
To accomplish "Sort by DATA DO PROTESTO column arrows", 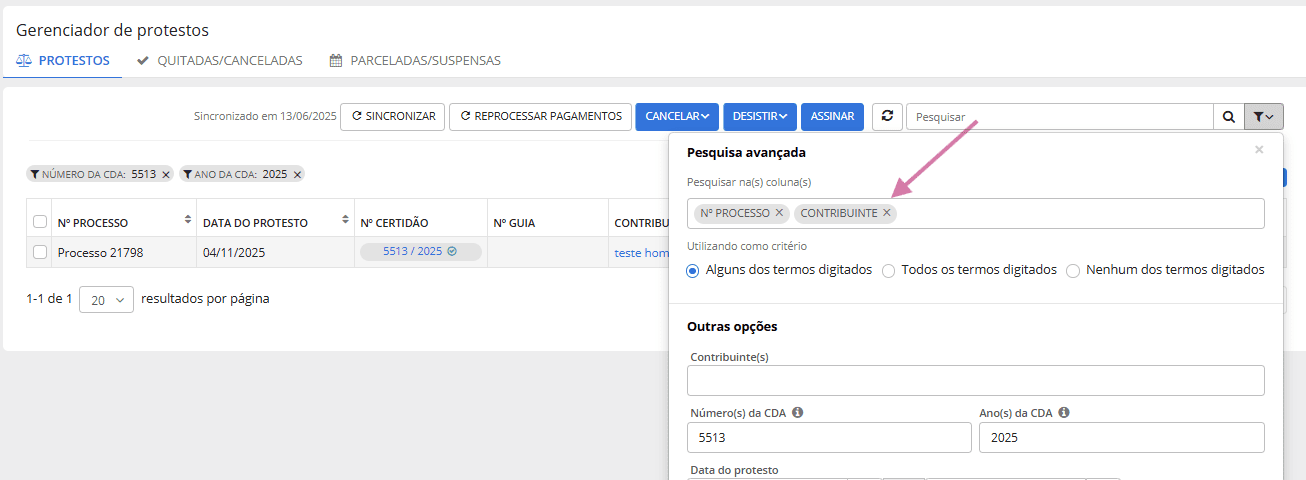I will 347,219.
